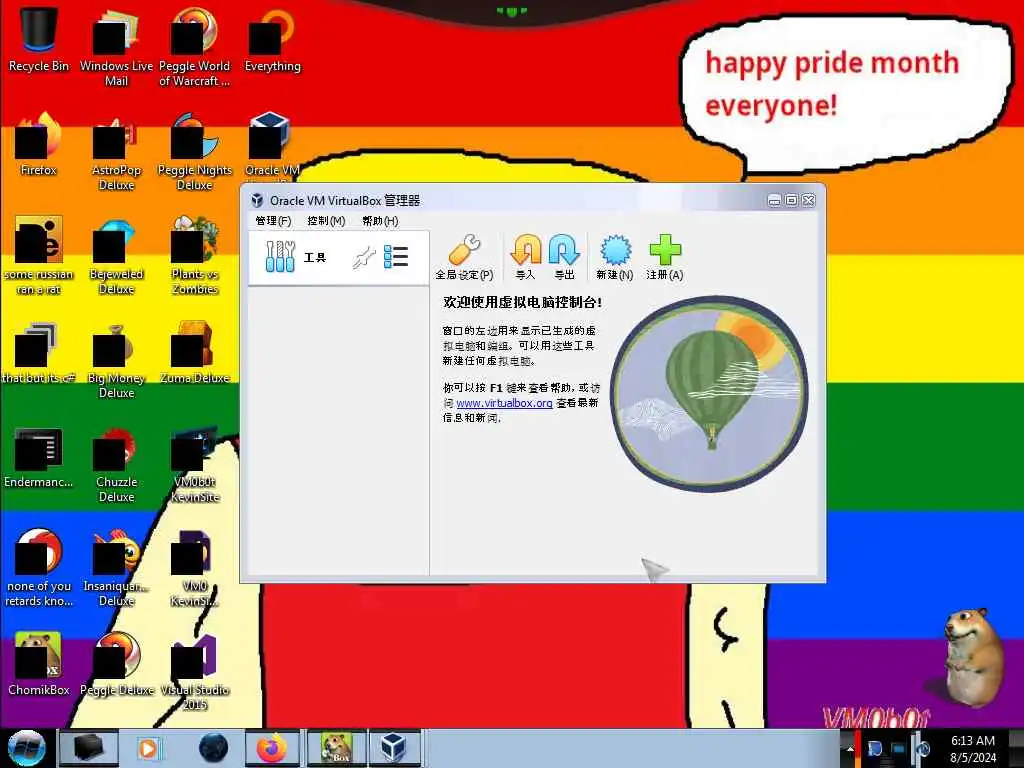This screenshot has width=1024, height=768.
Task: Select the Insaniquarium Deluxe desktop icon
Action: click(116, 568)
